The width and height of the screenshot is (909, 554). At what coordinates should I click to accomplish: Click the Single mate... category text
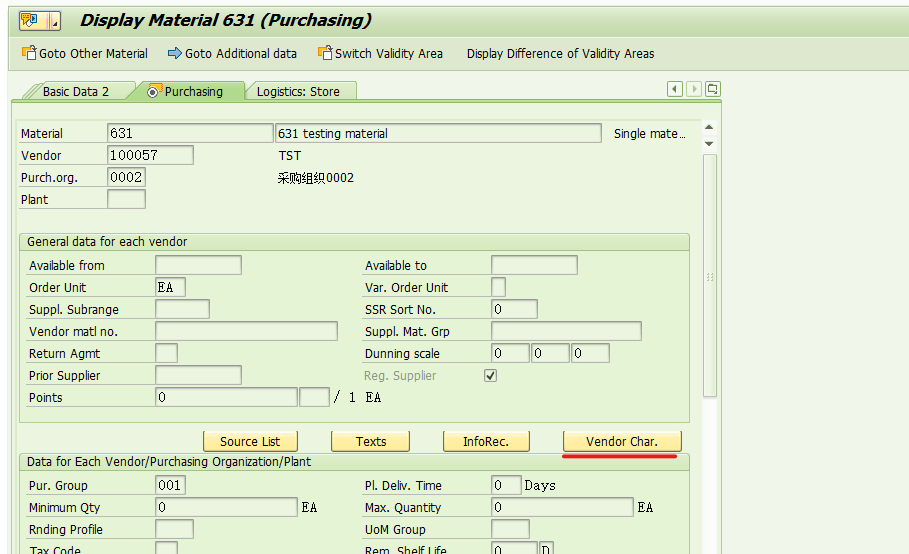(650, 134)
